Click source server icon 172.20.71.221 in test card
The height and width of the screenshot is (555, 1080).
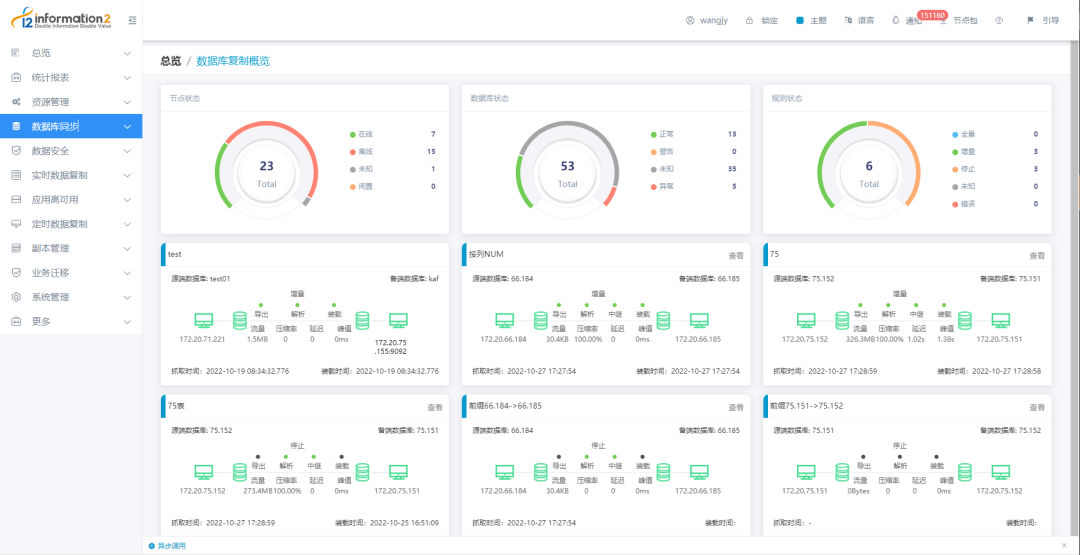[x=203, y=320]
